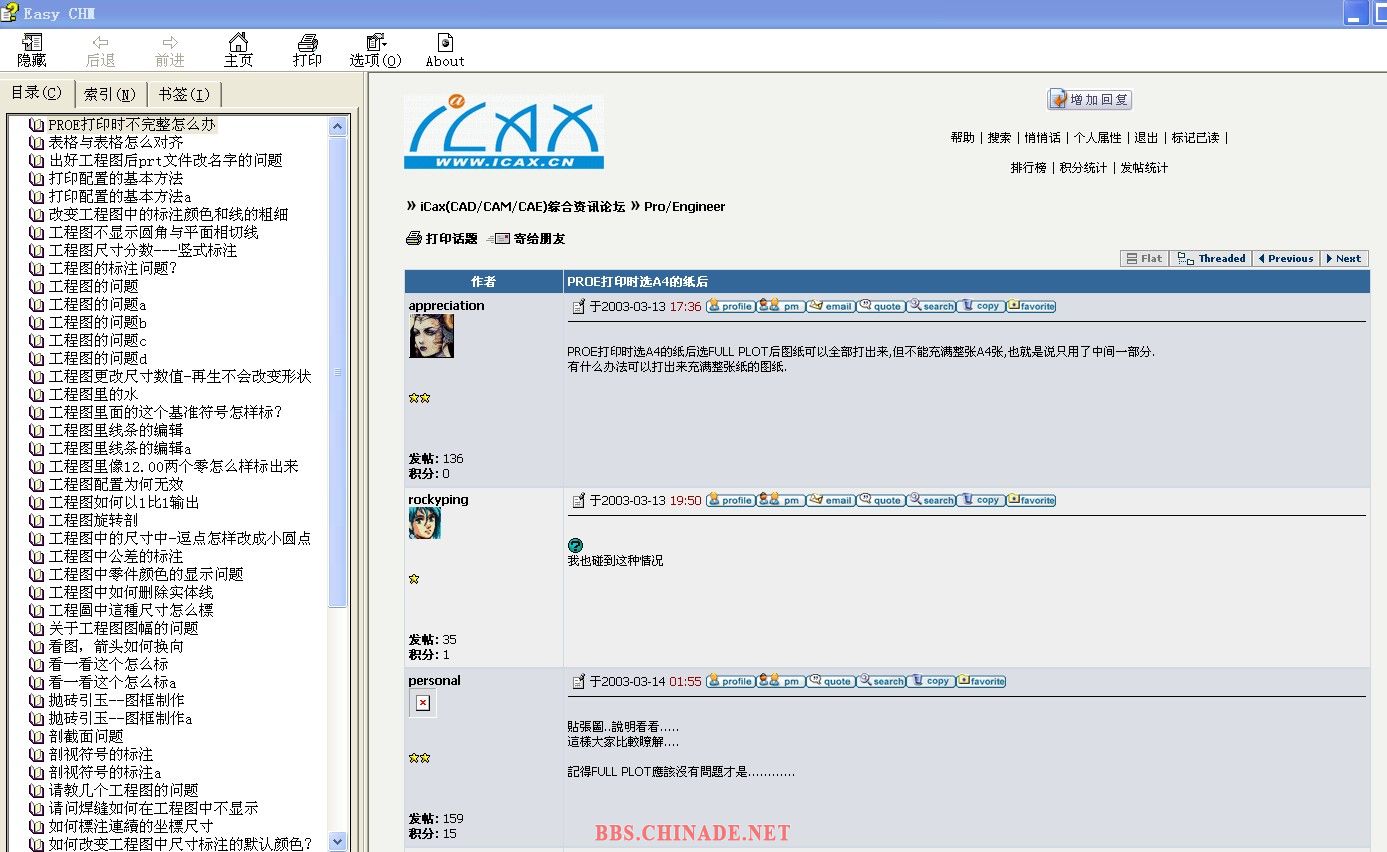Click the 寄给朋友 send to friend icon

point(500,239)
